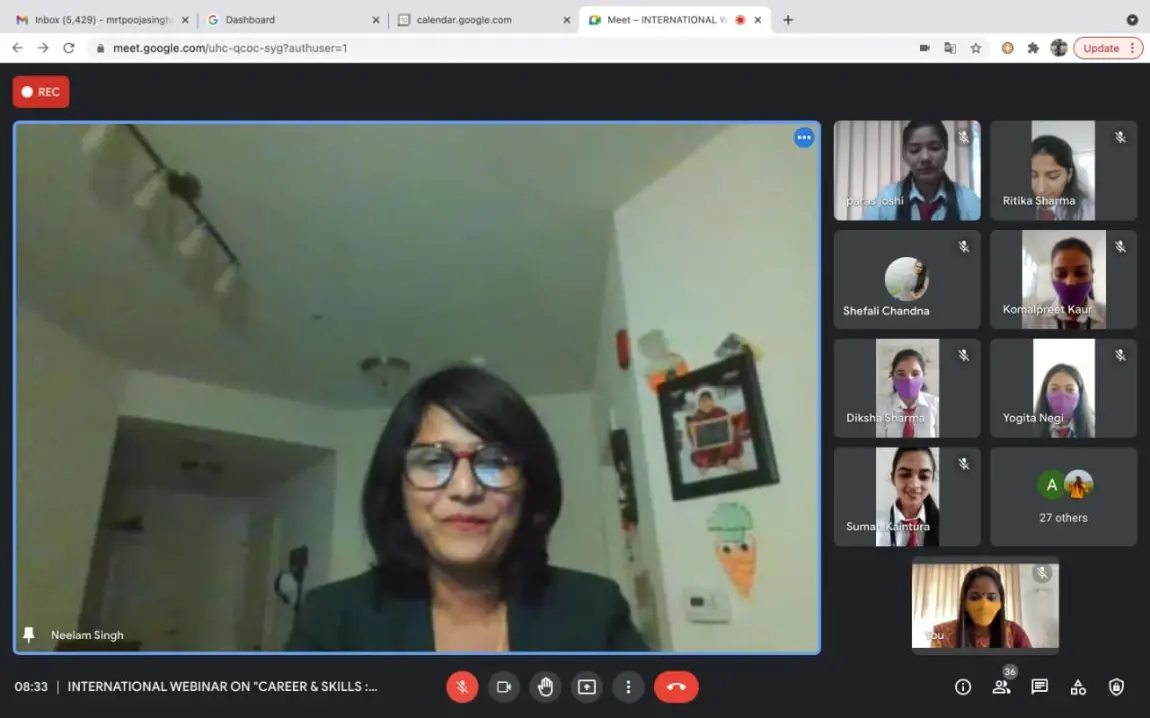The width and height of the screenshot is (1150, 718).
Task: Click the present screen icon
Action: 587,687
